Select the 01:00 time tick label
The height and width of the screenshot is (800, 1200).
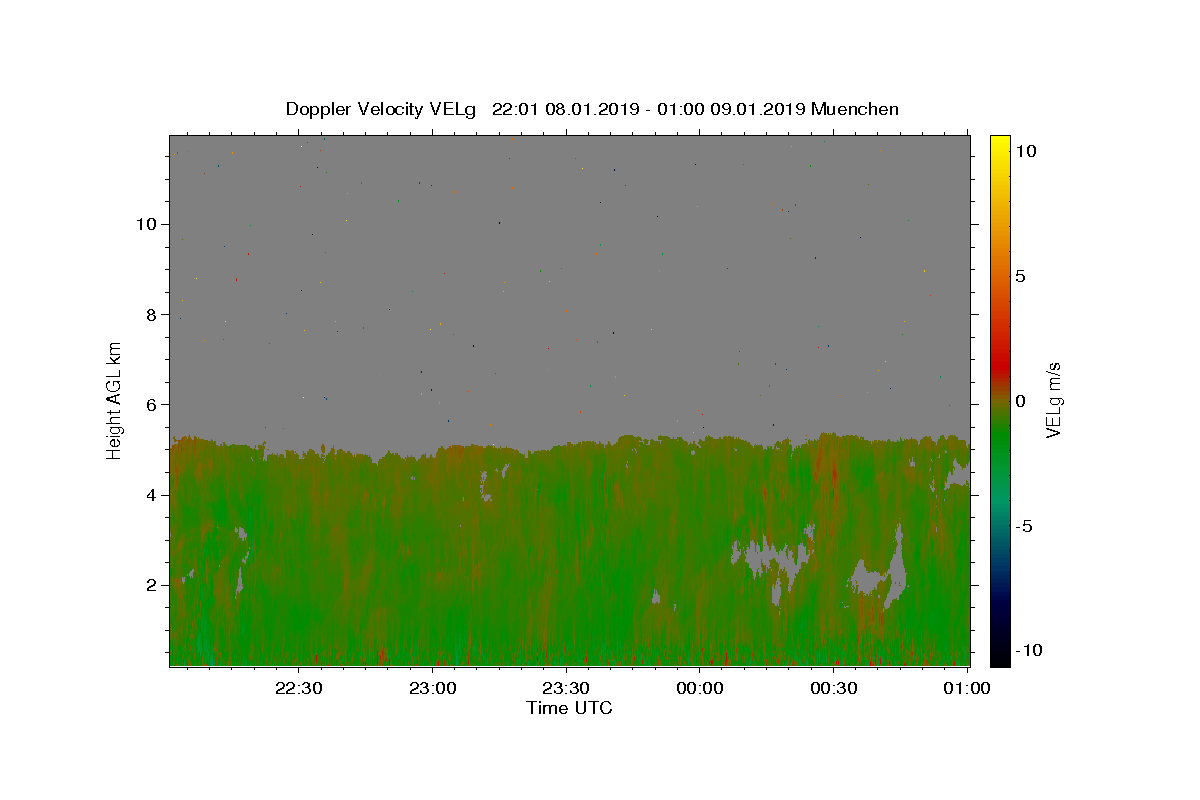(967, 689)
